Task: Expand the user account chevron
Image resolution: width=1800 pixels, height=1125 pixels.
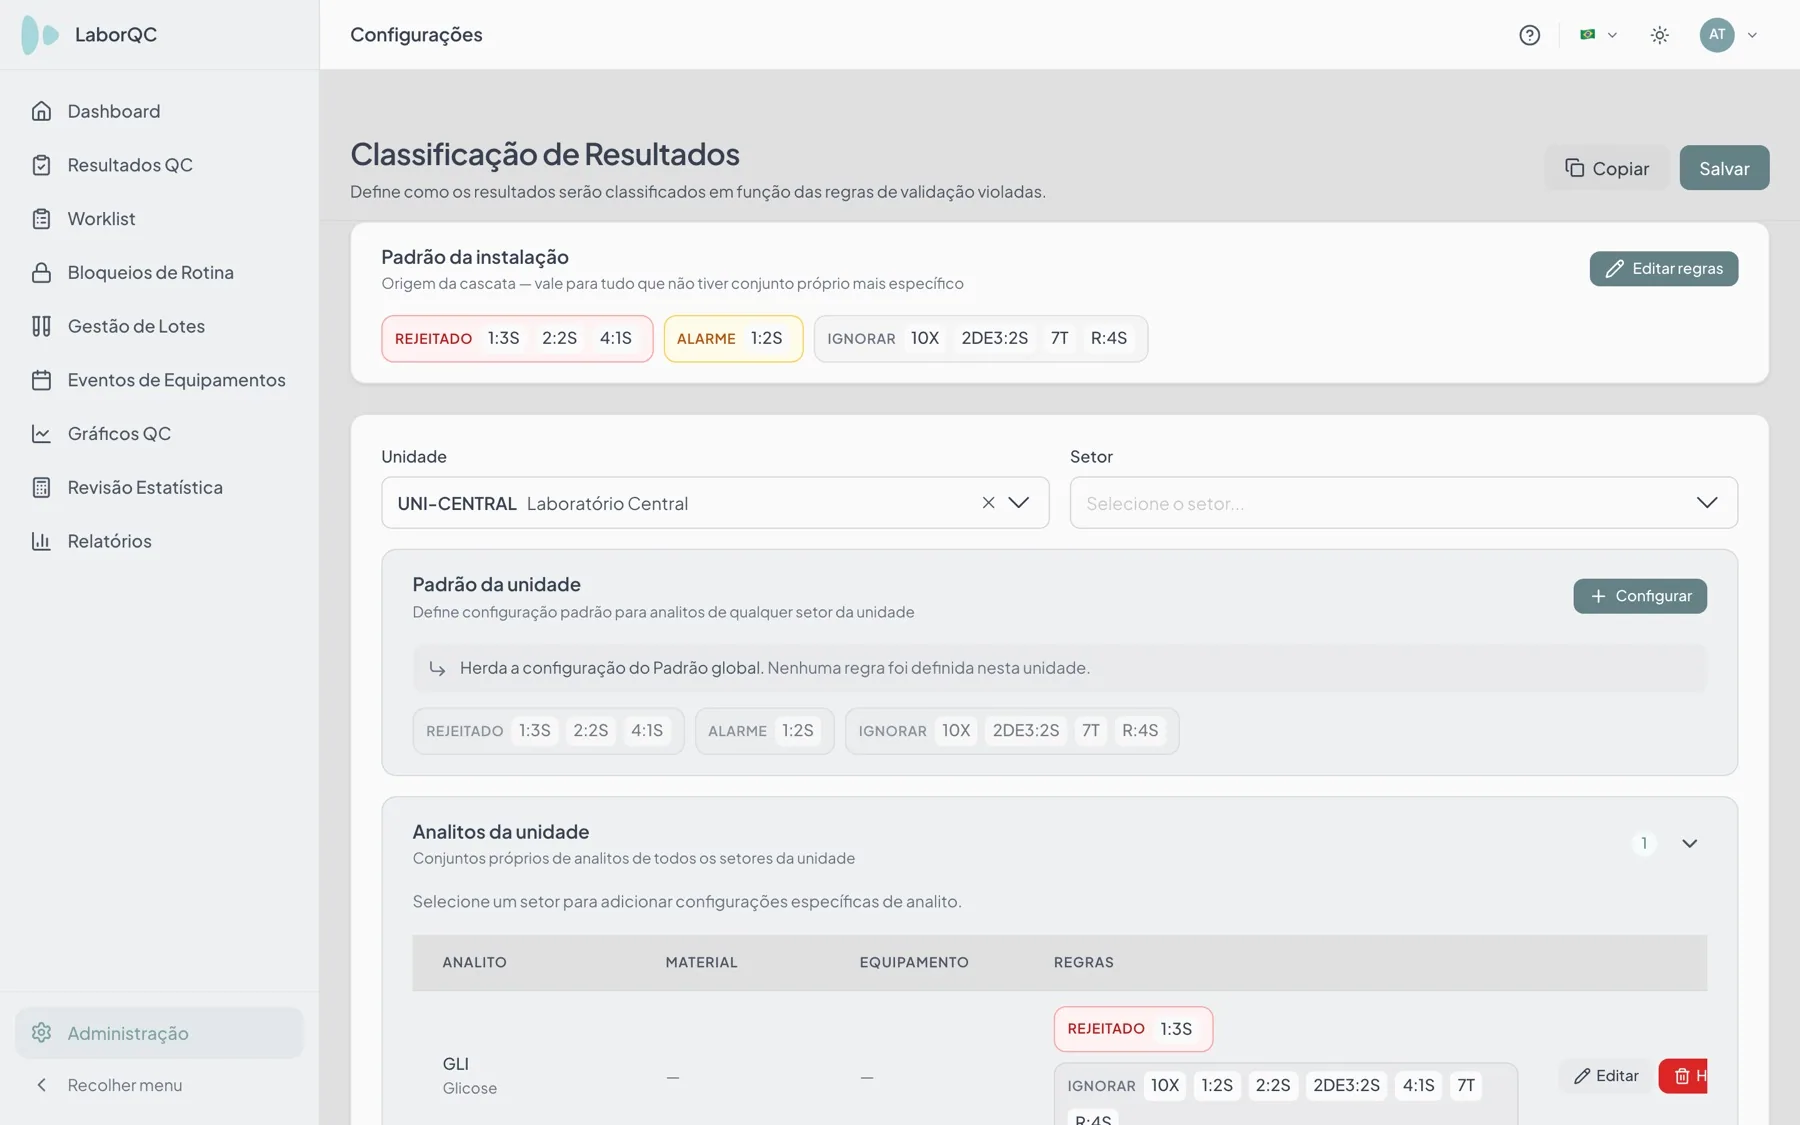Action: [1752, 35]
